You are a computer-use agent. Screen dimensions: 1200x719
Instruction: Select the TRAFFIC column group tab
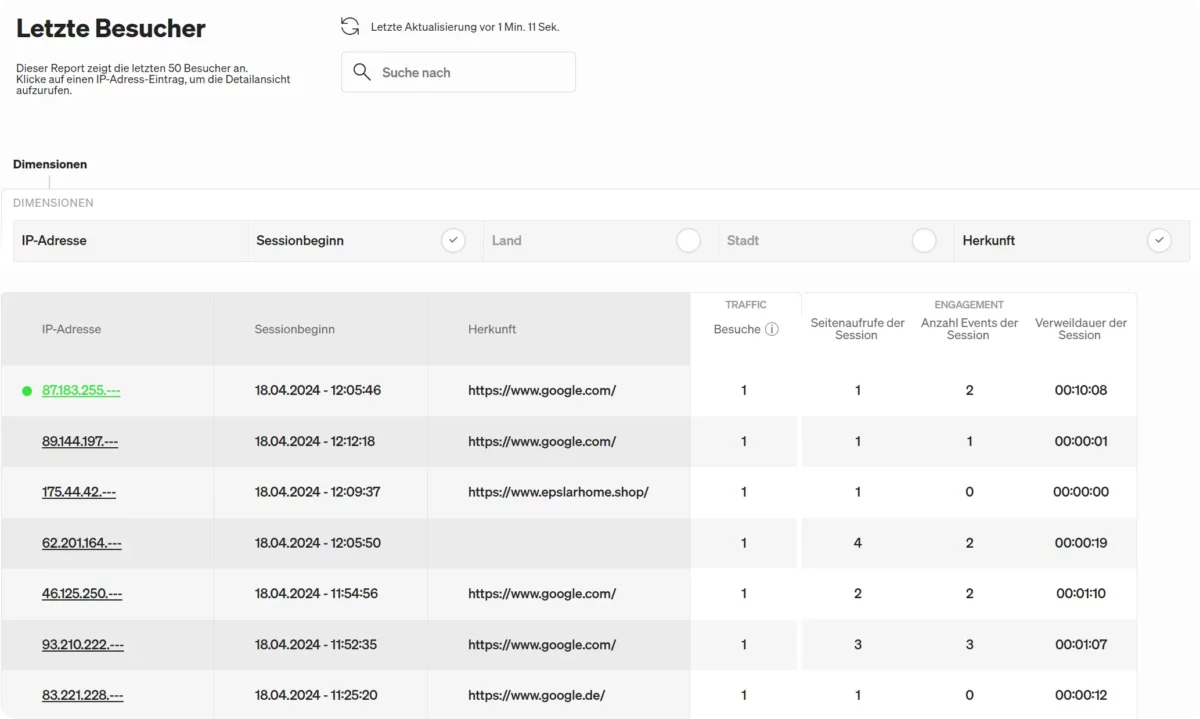click(x=745, y=305)
